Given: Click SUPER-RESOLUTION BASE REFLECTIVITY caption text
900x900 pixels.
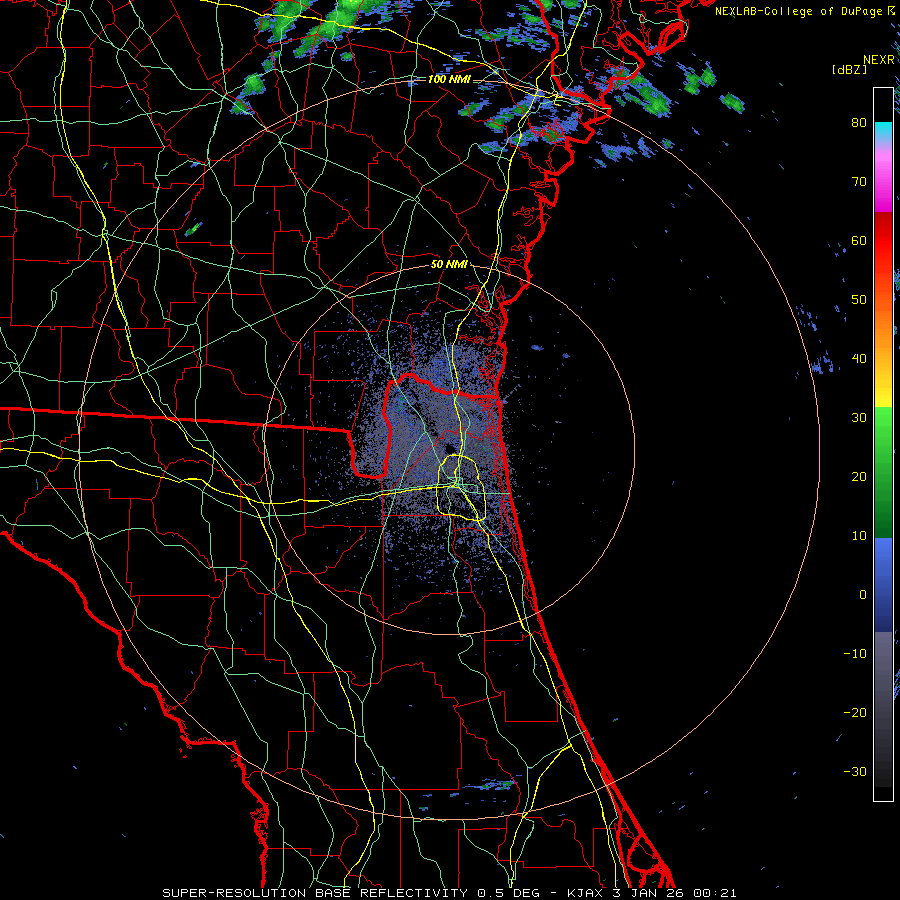Looking at the screenshot, I should point(315,893).
